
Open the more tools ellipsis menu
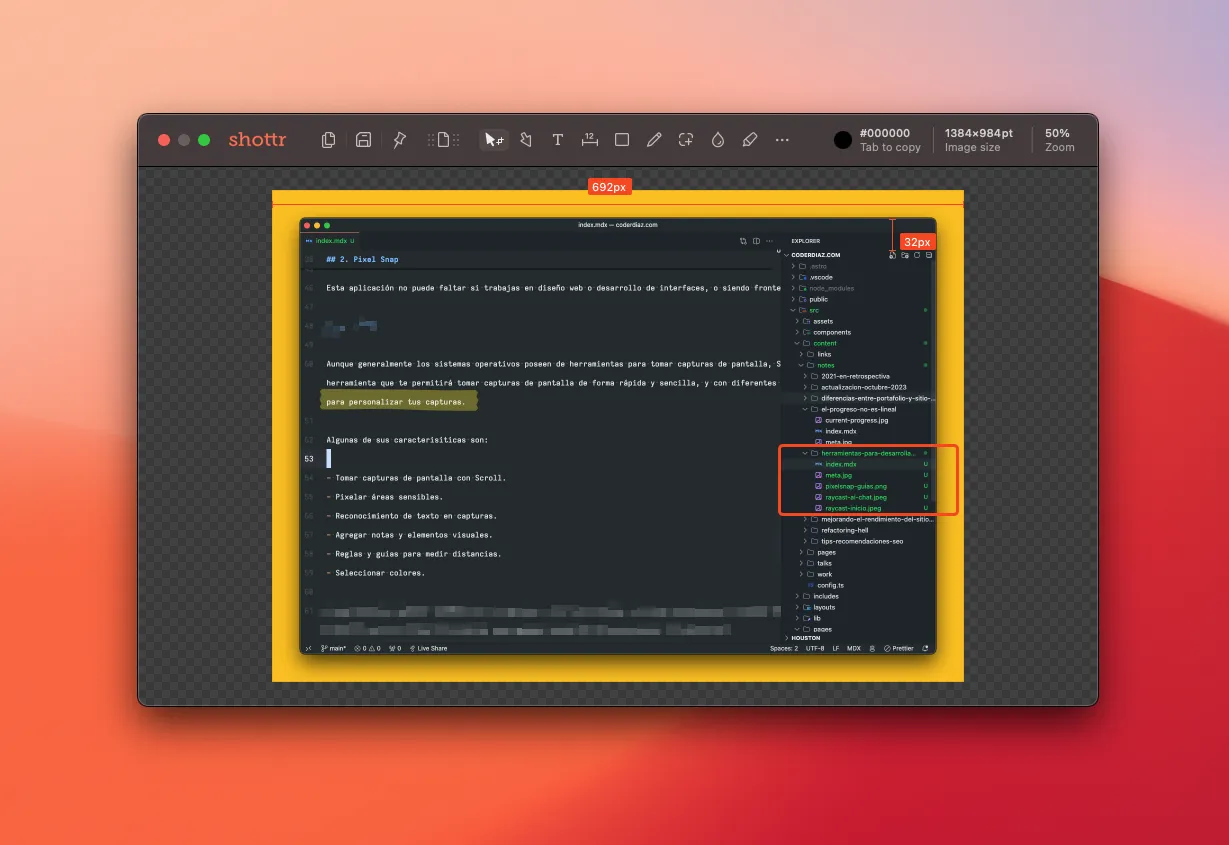(x=782, y=140)
